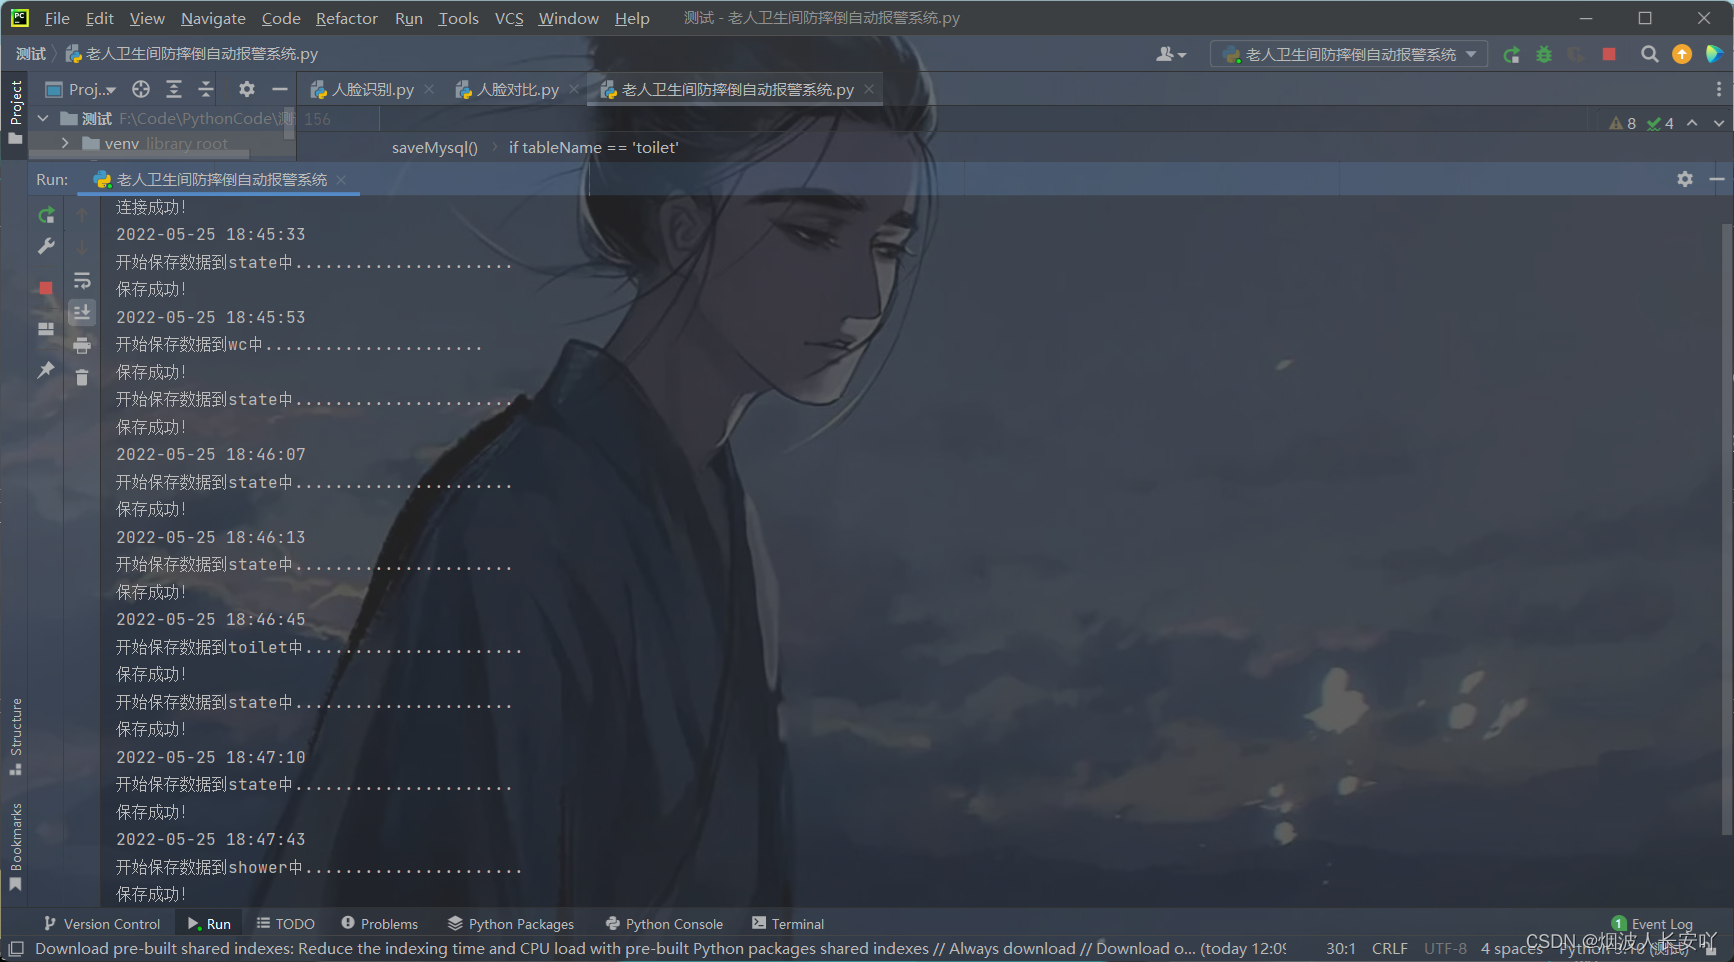Open the user account dropdown
1734x962 pixels.
1170,54
